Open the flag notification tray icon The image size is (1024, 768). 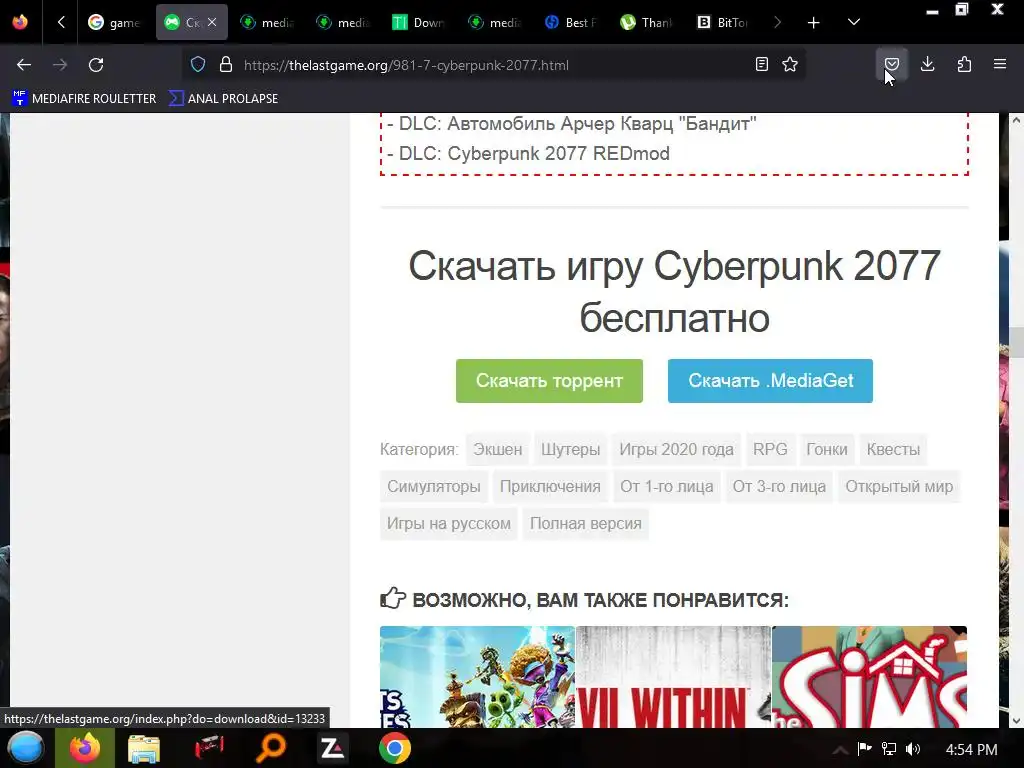tap(865, 749)
